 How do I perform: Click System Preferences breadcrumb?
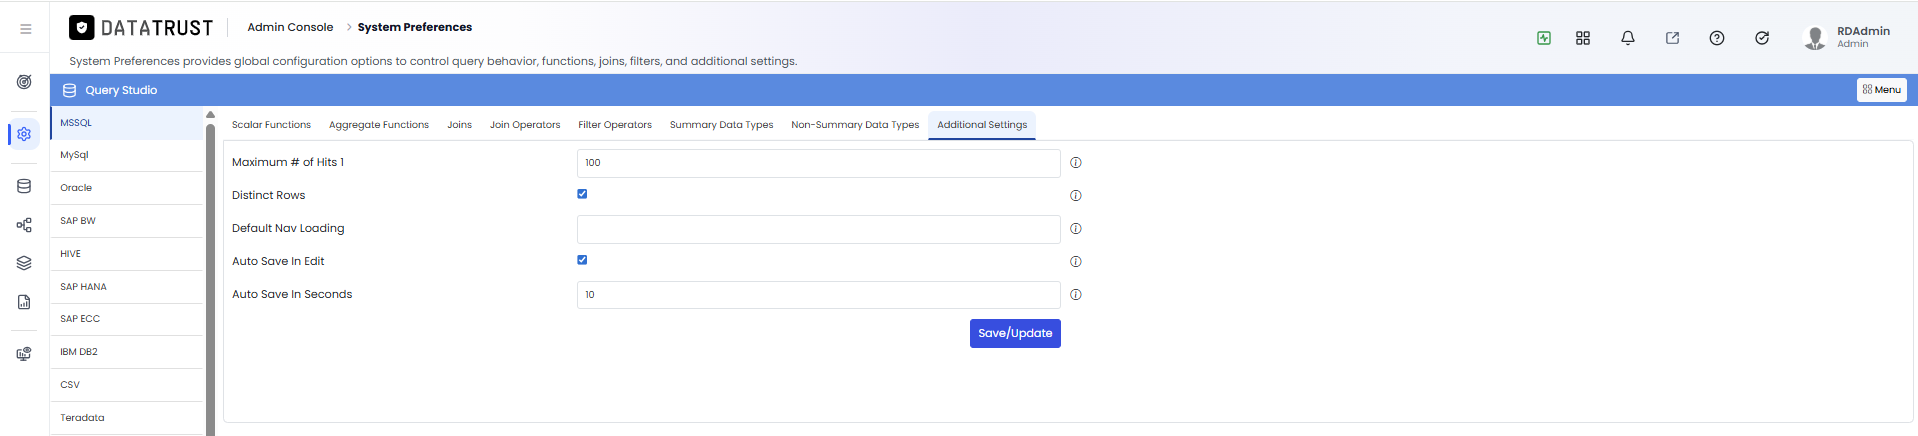pos(415,27)
